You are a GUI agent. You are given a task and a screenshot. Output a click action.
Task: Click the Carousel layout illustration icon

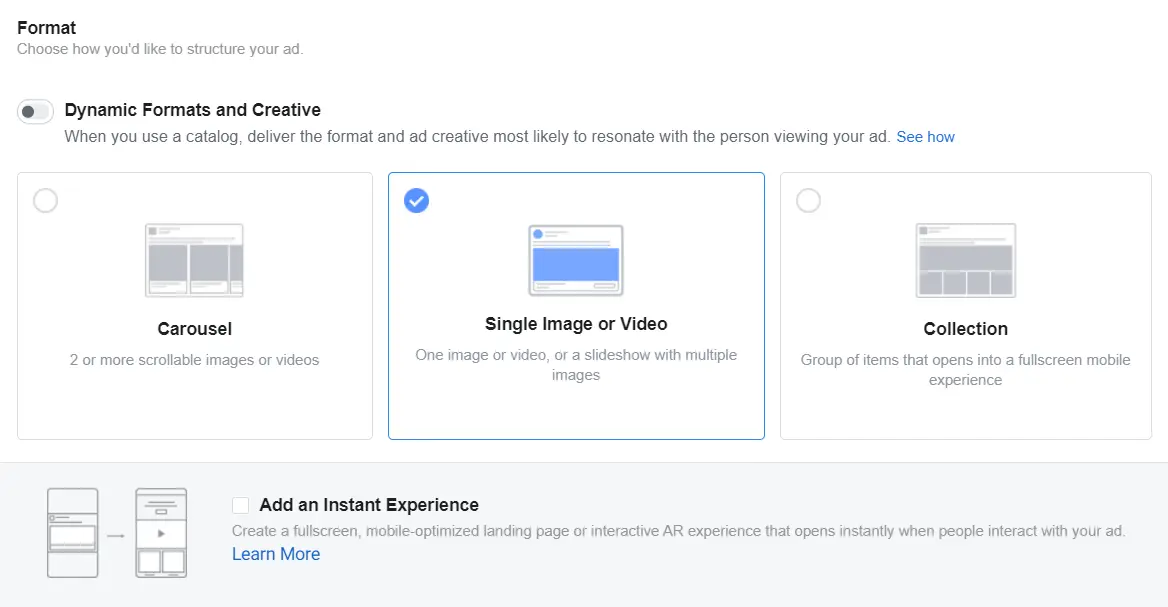[194, 260]
